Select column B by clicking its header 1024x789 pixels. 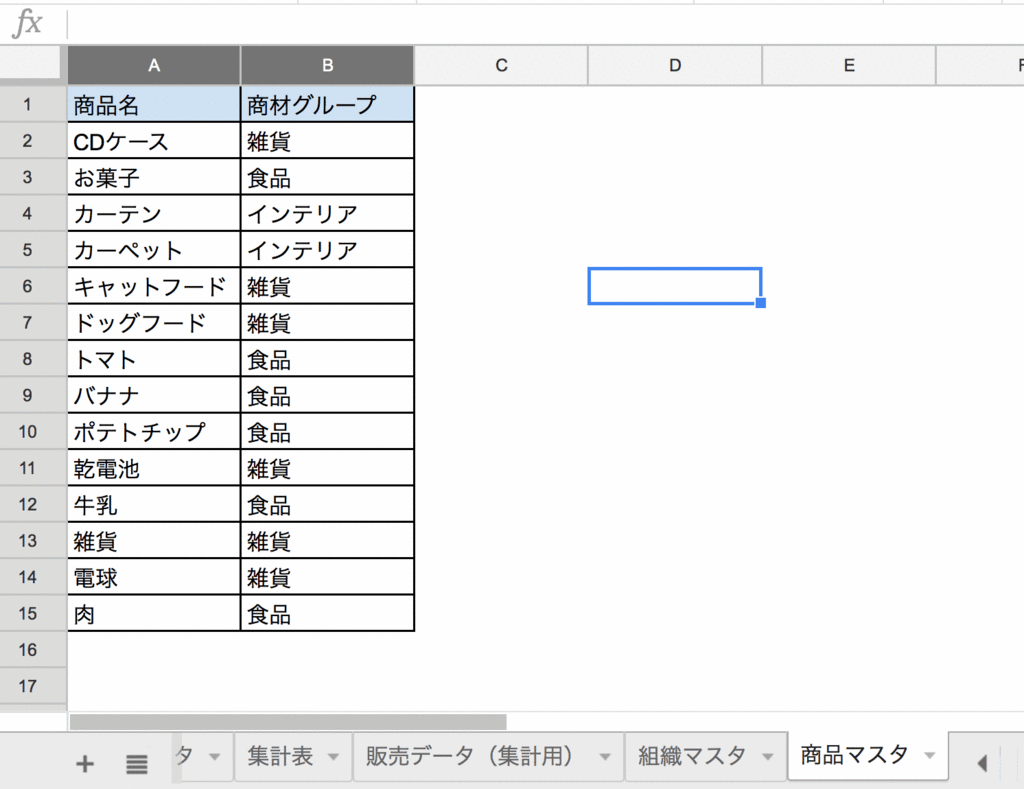point(327,64)
